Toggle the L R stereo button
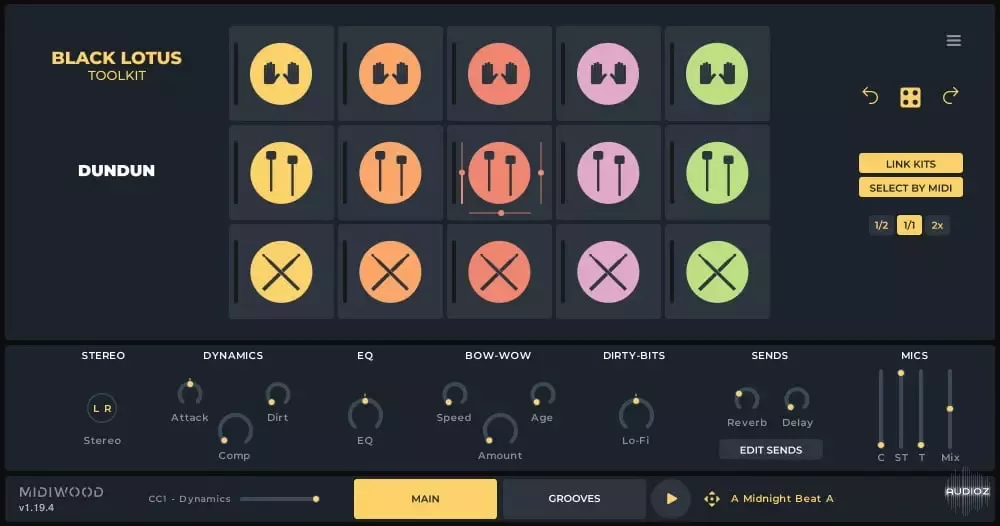Image resolution: width=1000 pixels, height=526 pixels. (x=102, y=408)
